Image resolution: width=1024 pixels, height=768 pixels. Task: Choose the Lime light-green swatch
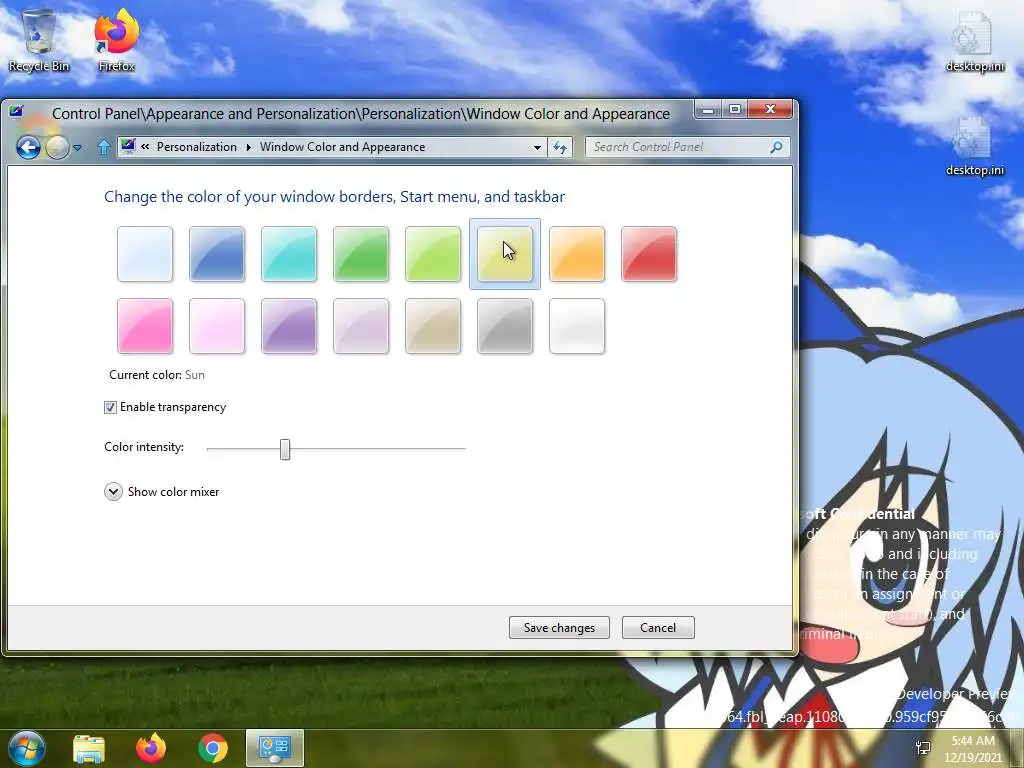[433, 254]
